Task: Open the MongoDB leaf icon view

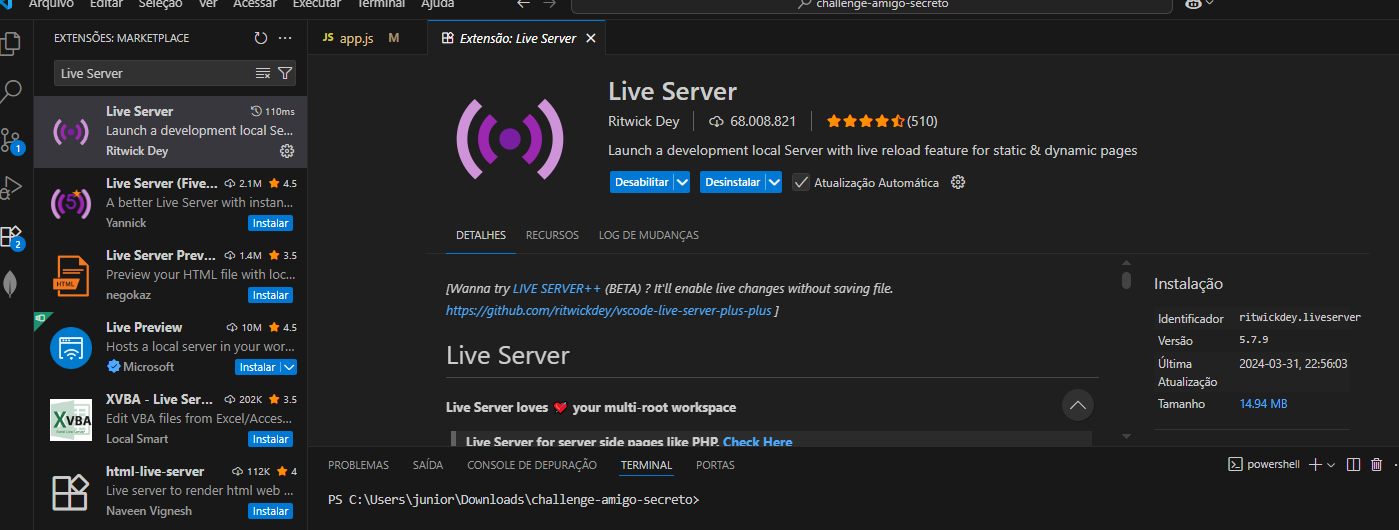Action: 11,284
